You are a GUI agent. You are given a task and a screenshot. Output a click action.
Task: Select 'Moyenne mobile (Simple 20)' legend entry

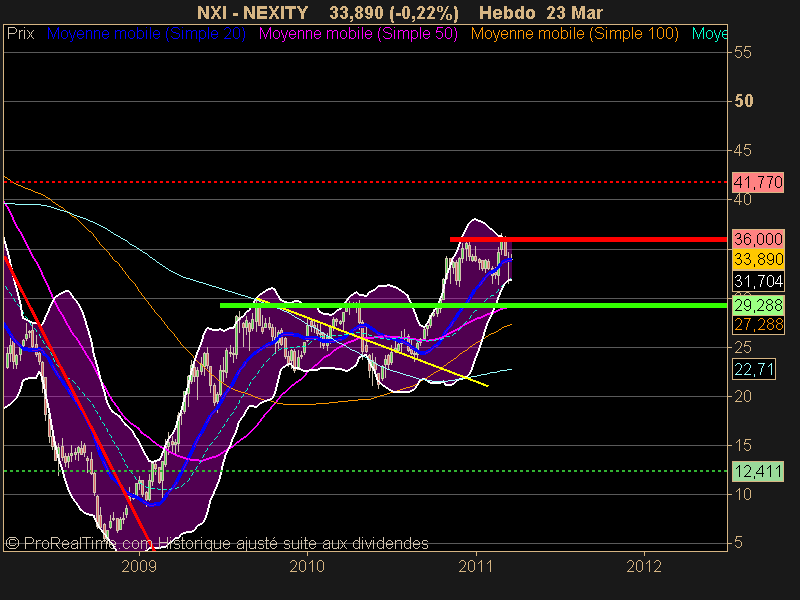click(146, 34)
